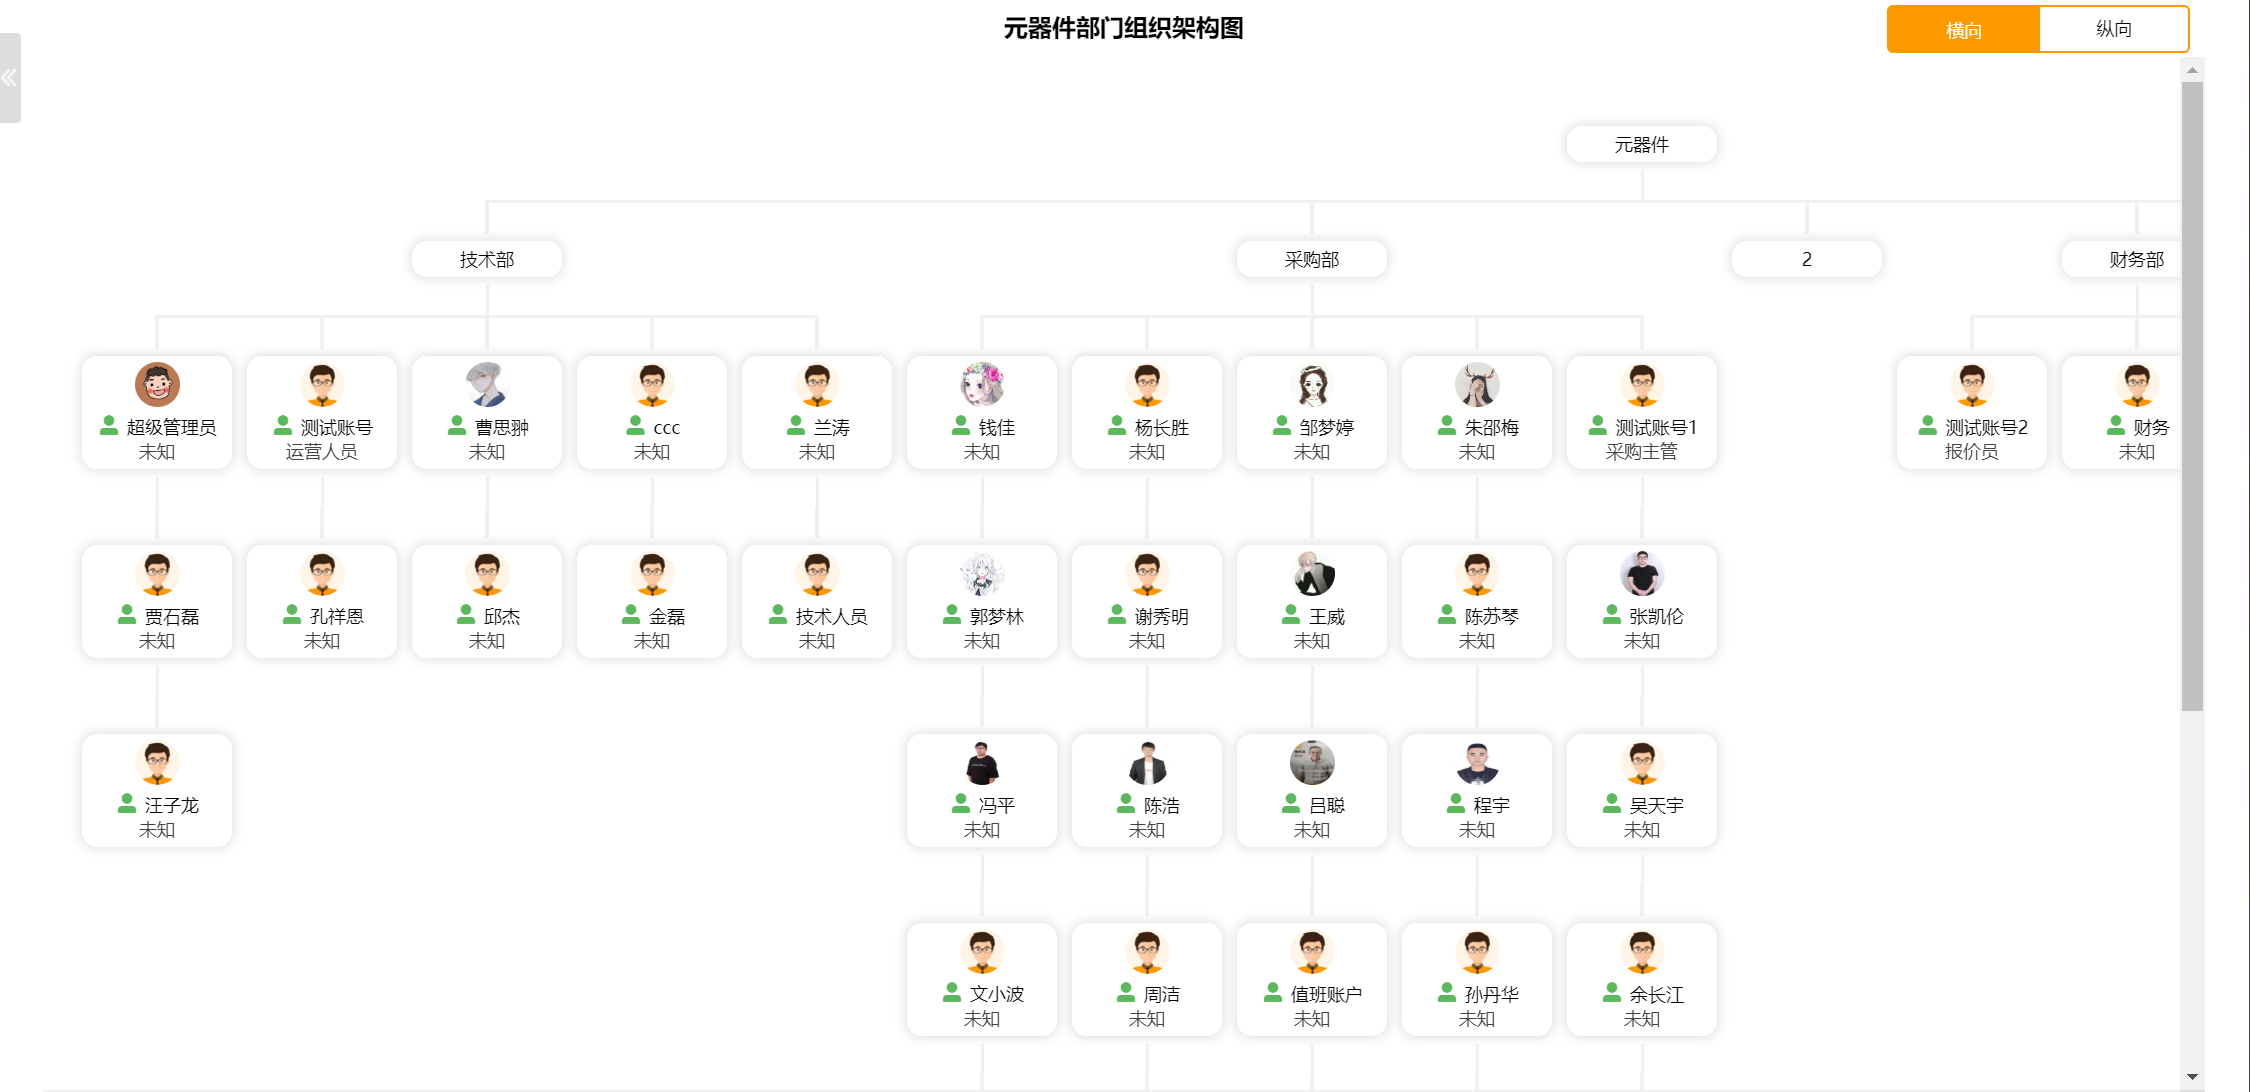Click 郭梦林's white-haired avatar
This screenshot has width=2250, height=1092.
tap(982, 573)
